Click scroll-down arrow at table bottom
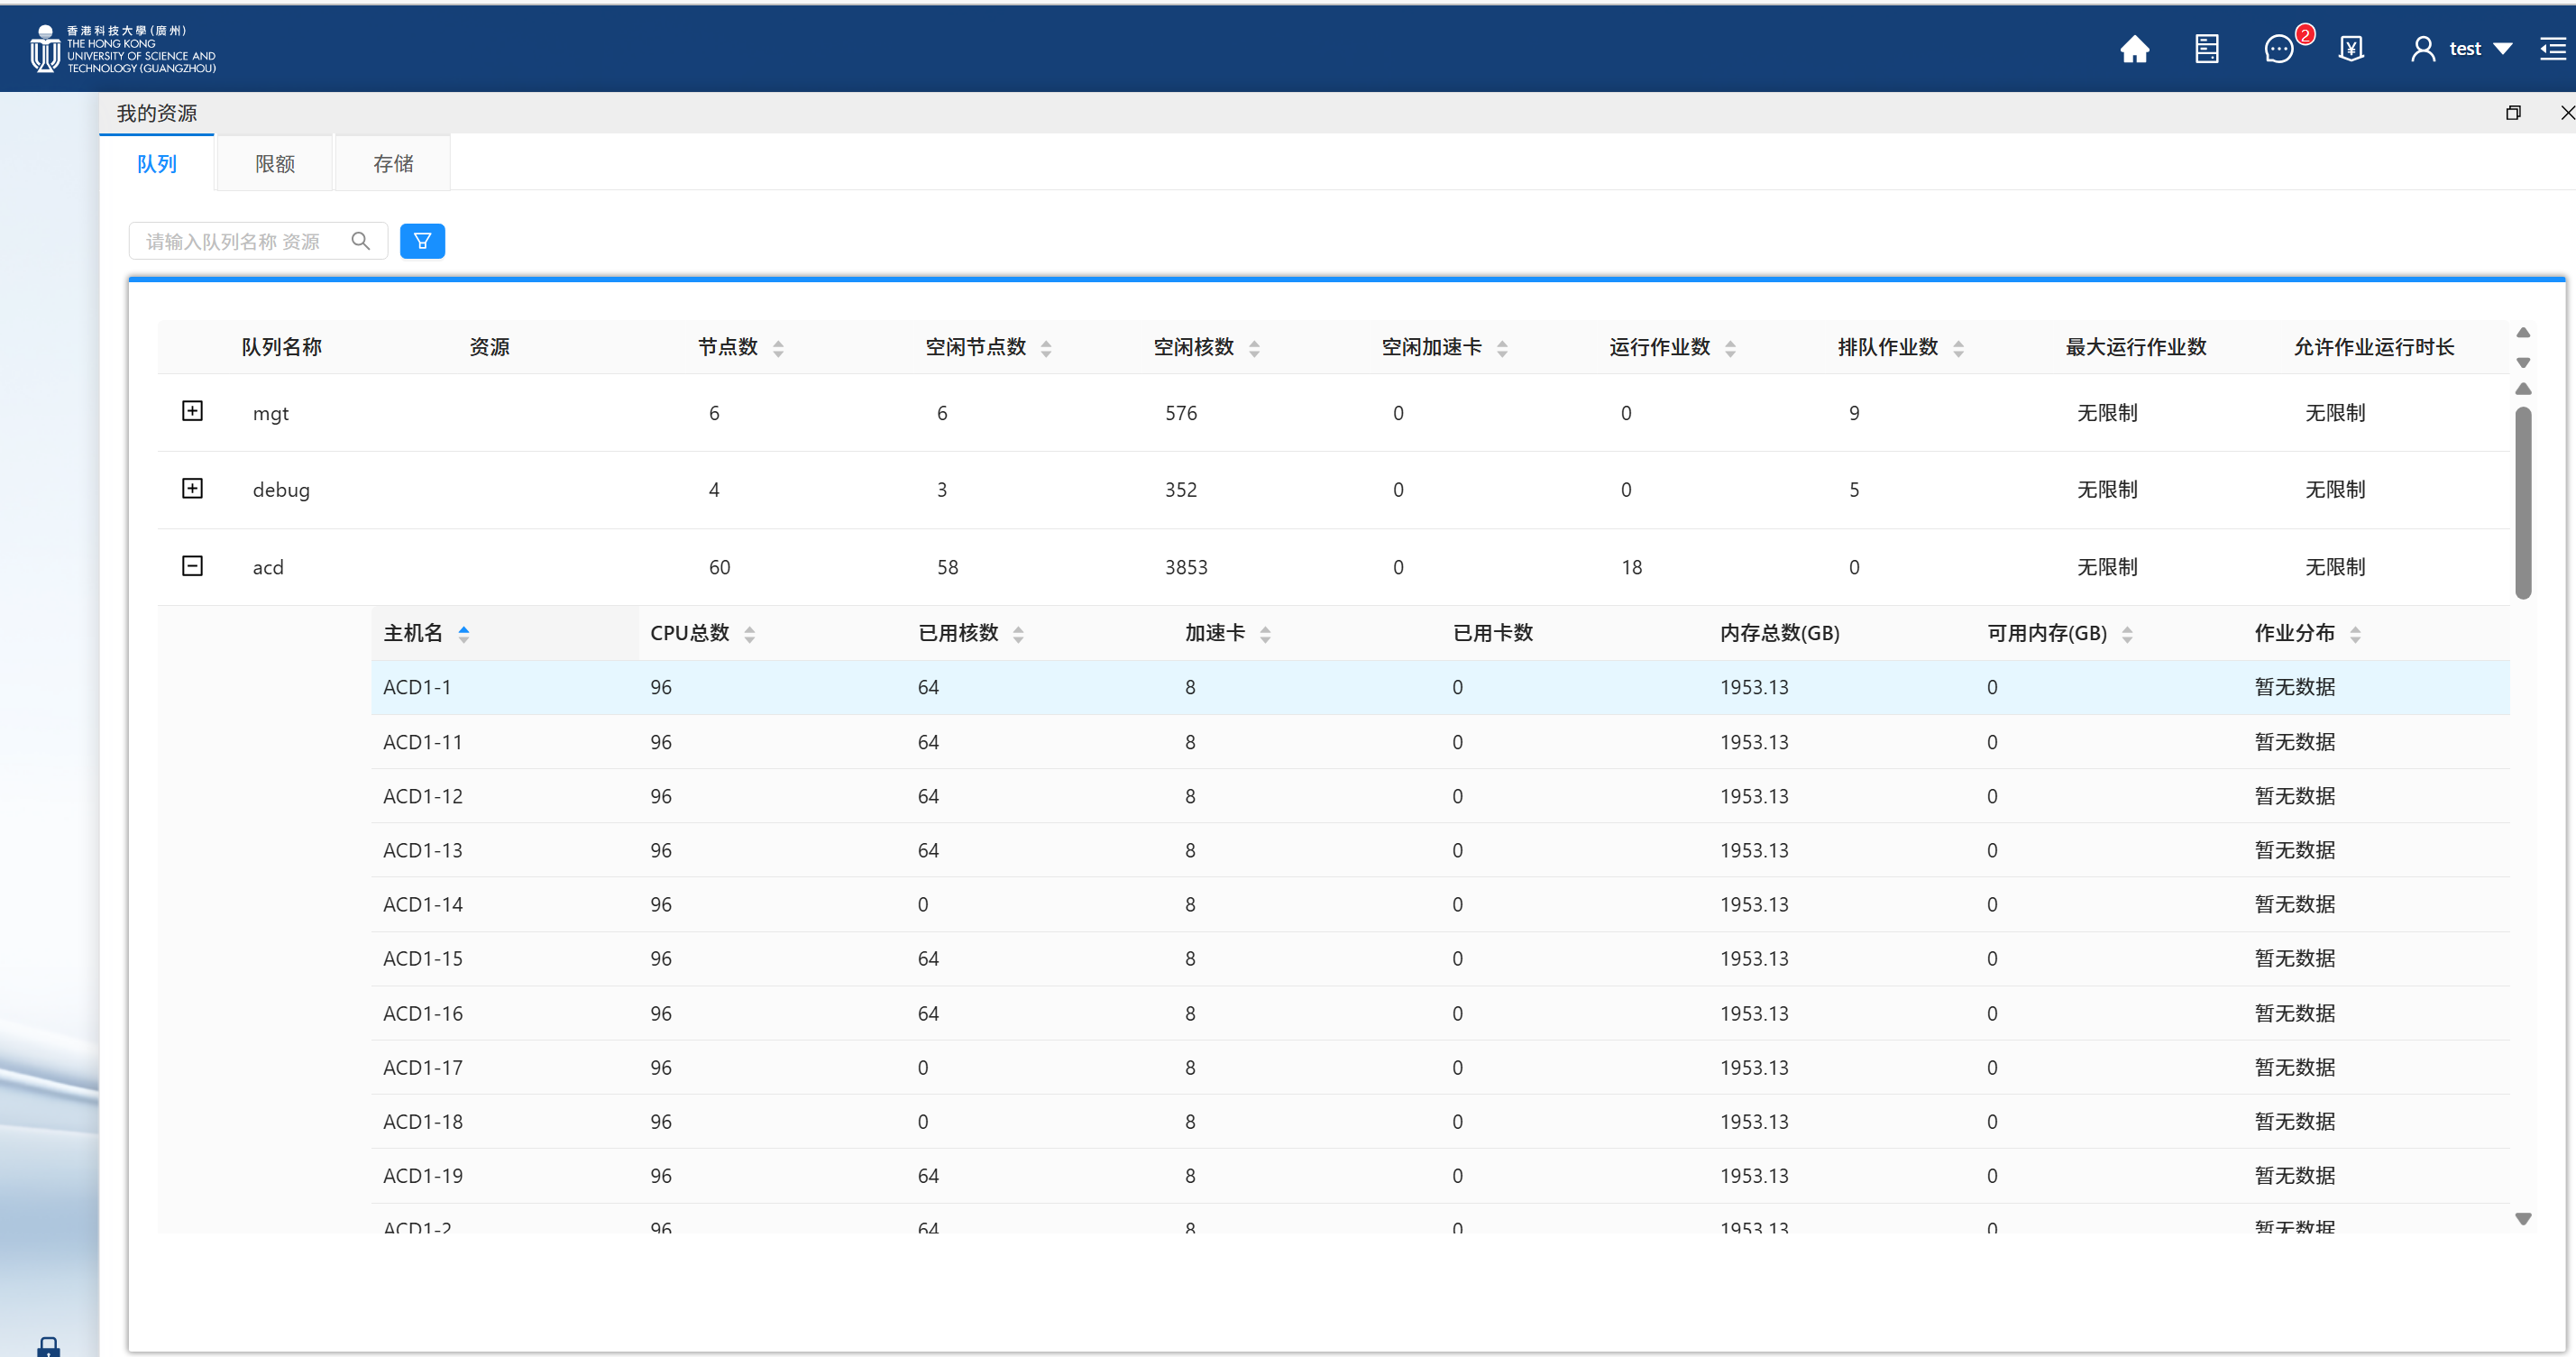The image size is (2576, 1357). click(x=2523, y=1218)
